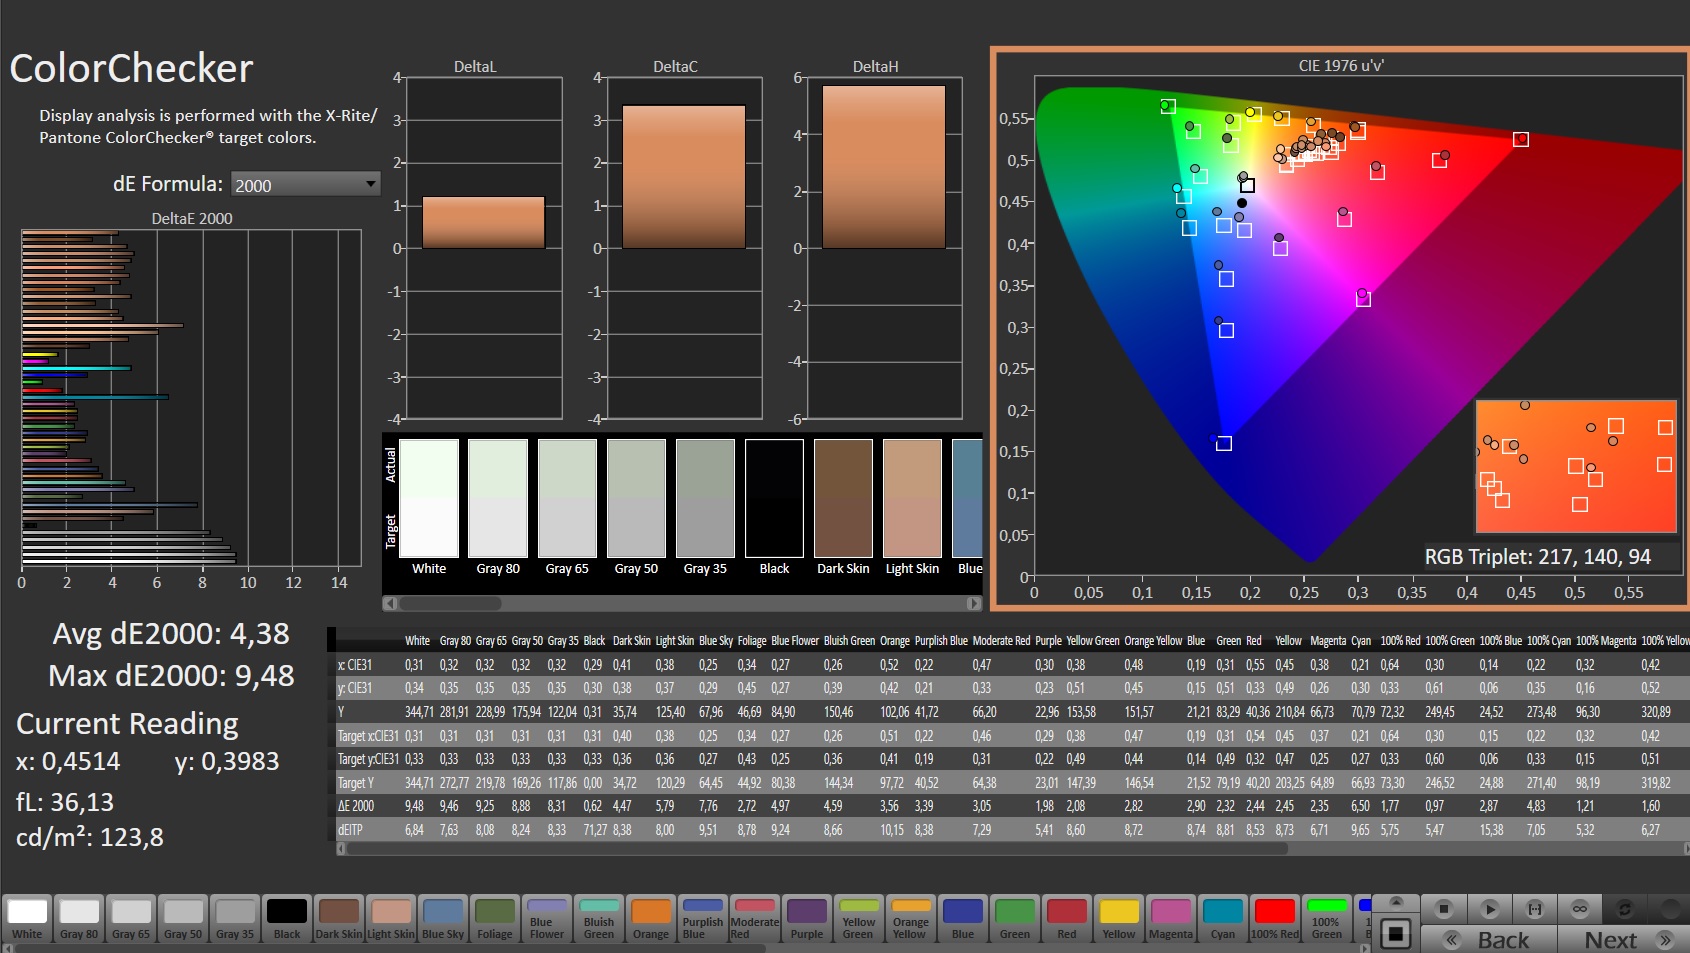Click the read series bracket icon
This screenshot has width=1690, height=953.
click(x=1534, y=909)
